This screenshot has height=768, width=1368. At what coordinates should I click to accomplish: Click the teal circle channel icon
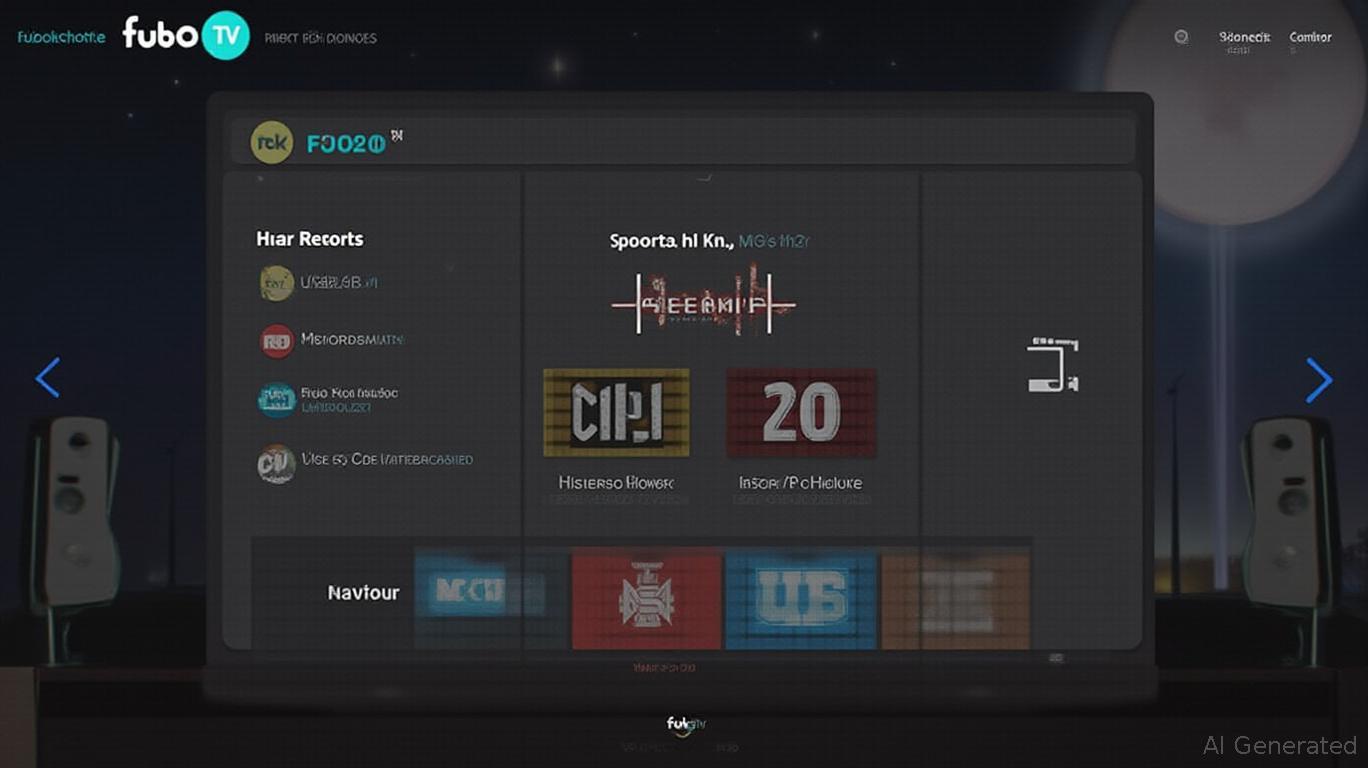coord(277,399)
